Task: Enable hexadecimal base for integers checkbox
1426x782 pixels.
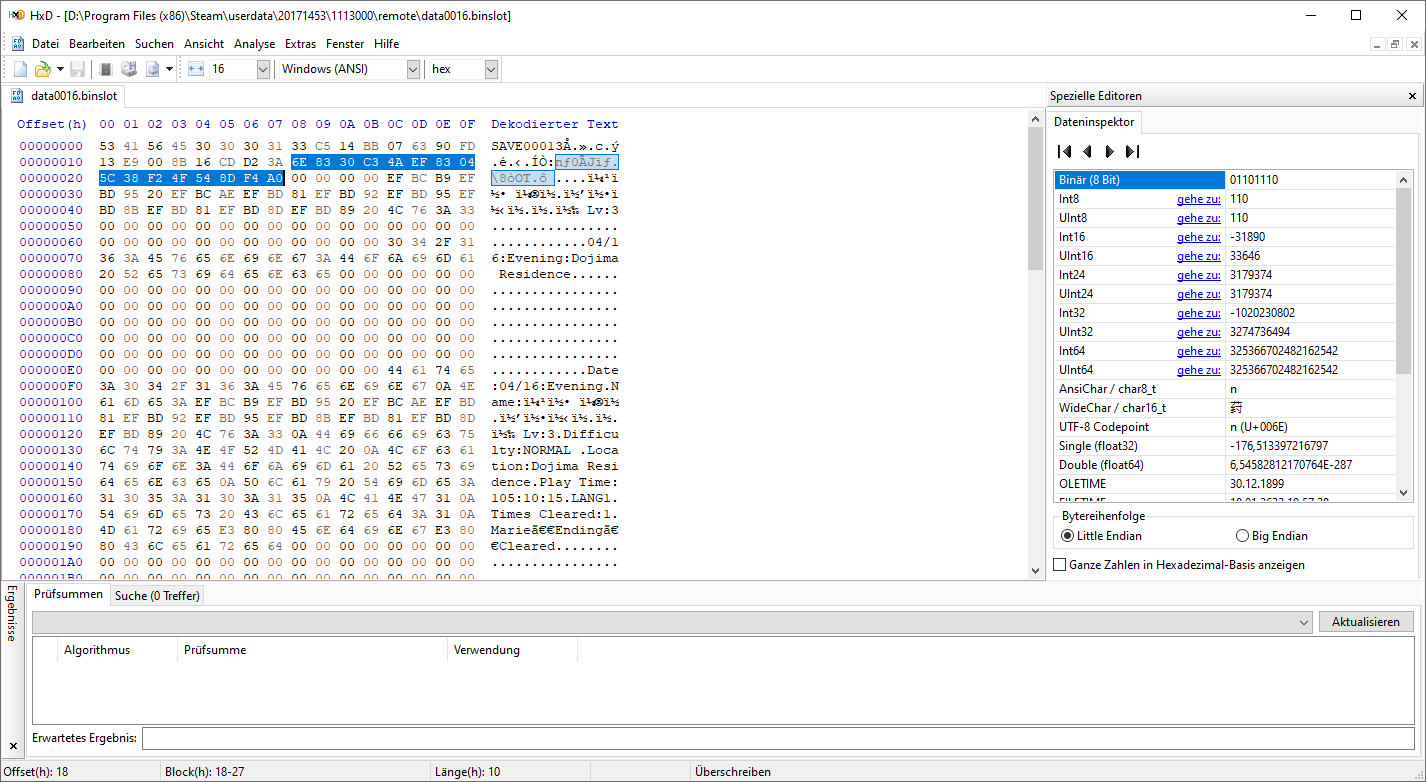Action: tap(1061, 565)
